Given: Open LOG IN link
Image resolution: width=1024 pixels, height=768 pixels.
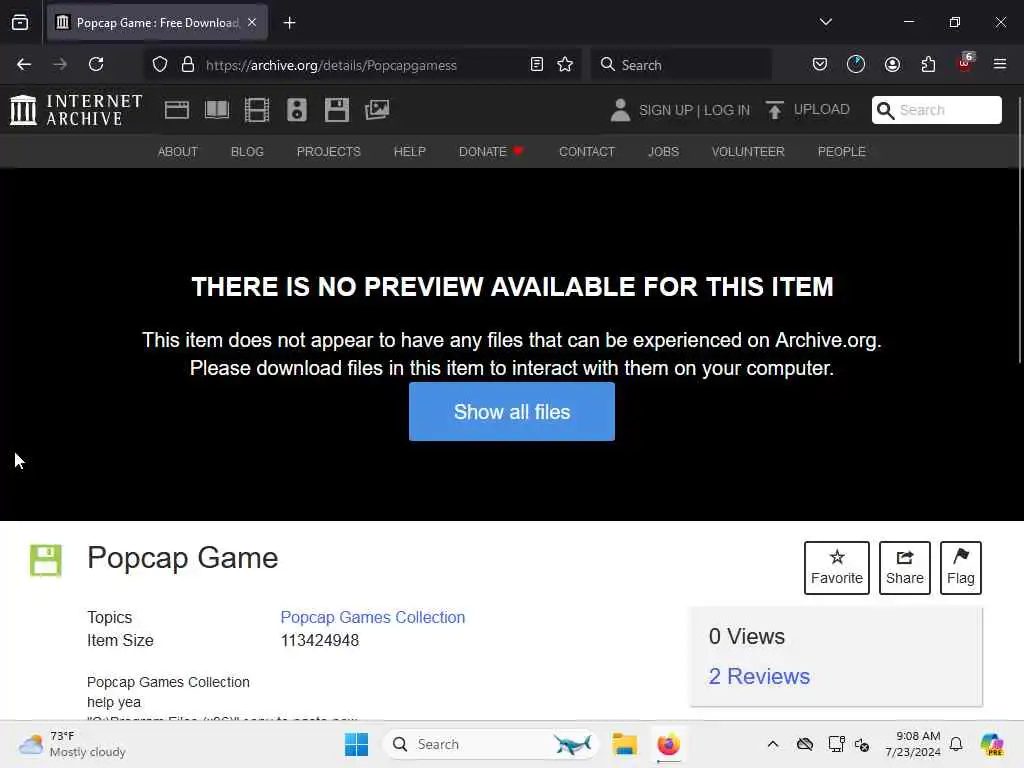Looking at the screenshot, I should click(727, 110).
